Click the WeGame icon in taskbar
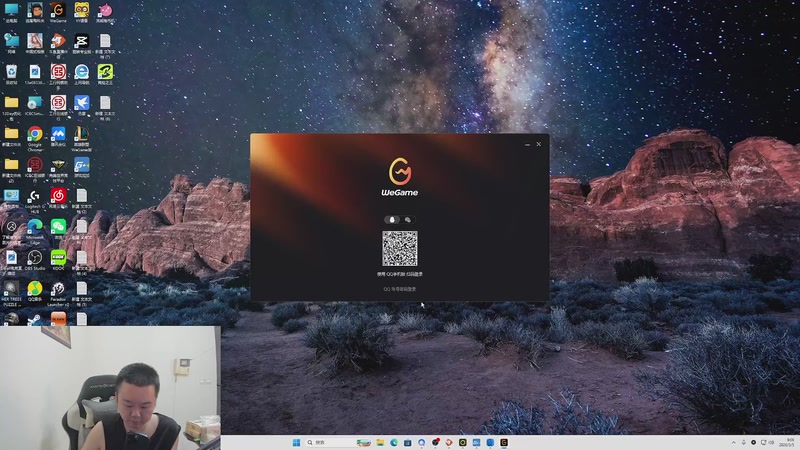The height and width of the screenshot is (450, 800). click(504, 442)
